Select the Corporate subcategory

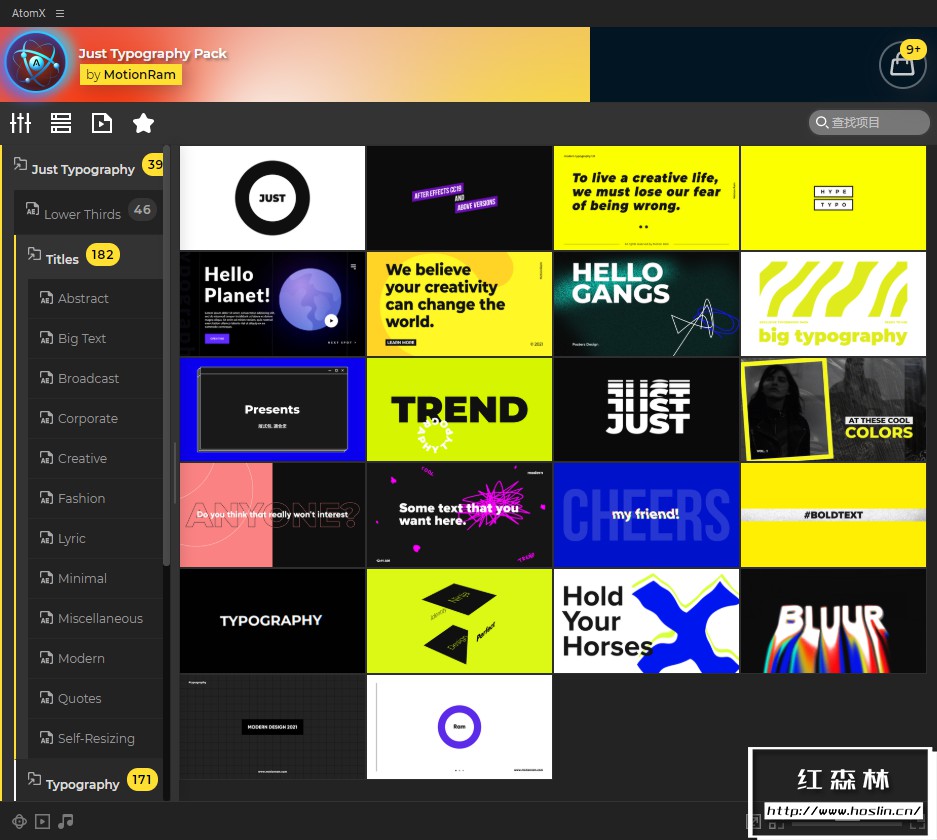(96, 418)
